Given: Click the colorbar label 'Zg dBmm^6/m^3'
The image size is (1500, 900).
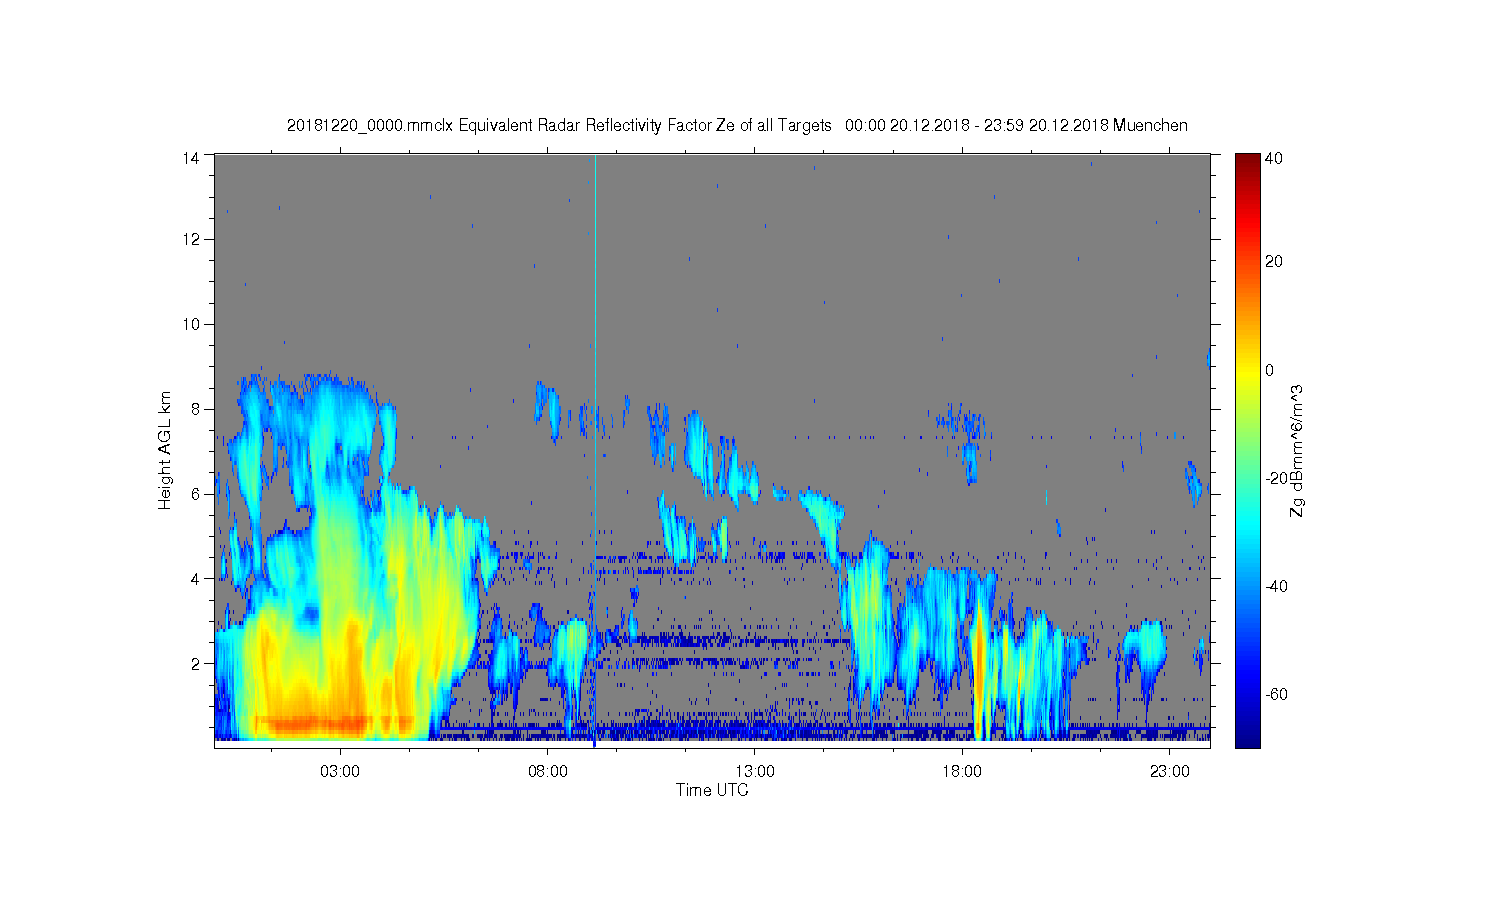Looking at the screenshot, I should 1297,451.
